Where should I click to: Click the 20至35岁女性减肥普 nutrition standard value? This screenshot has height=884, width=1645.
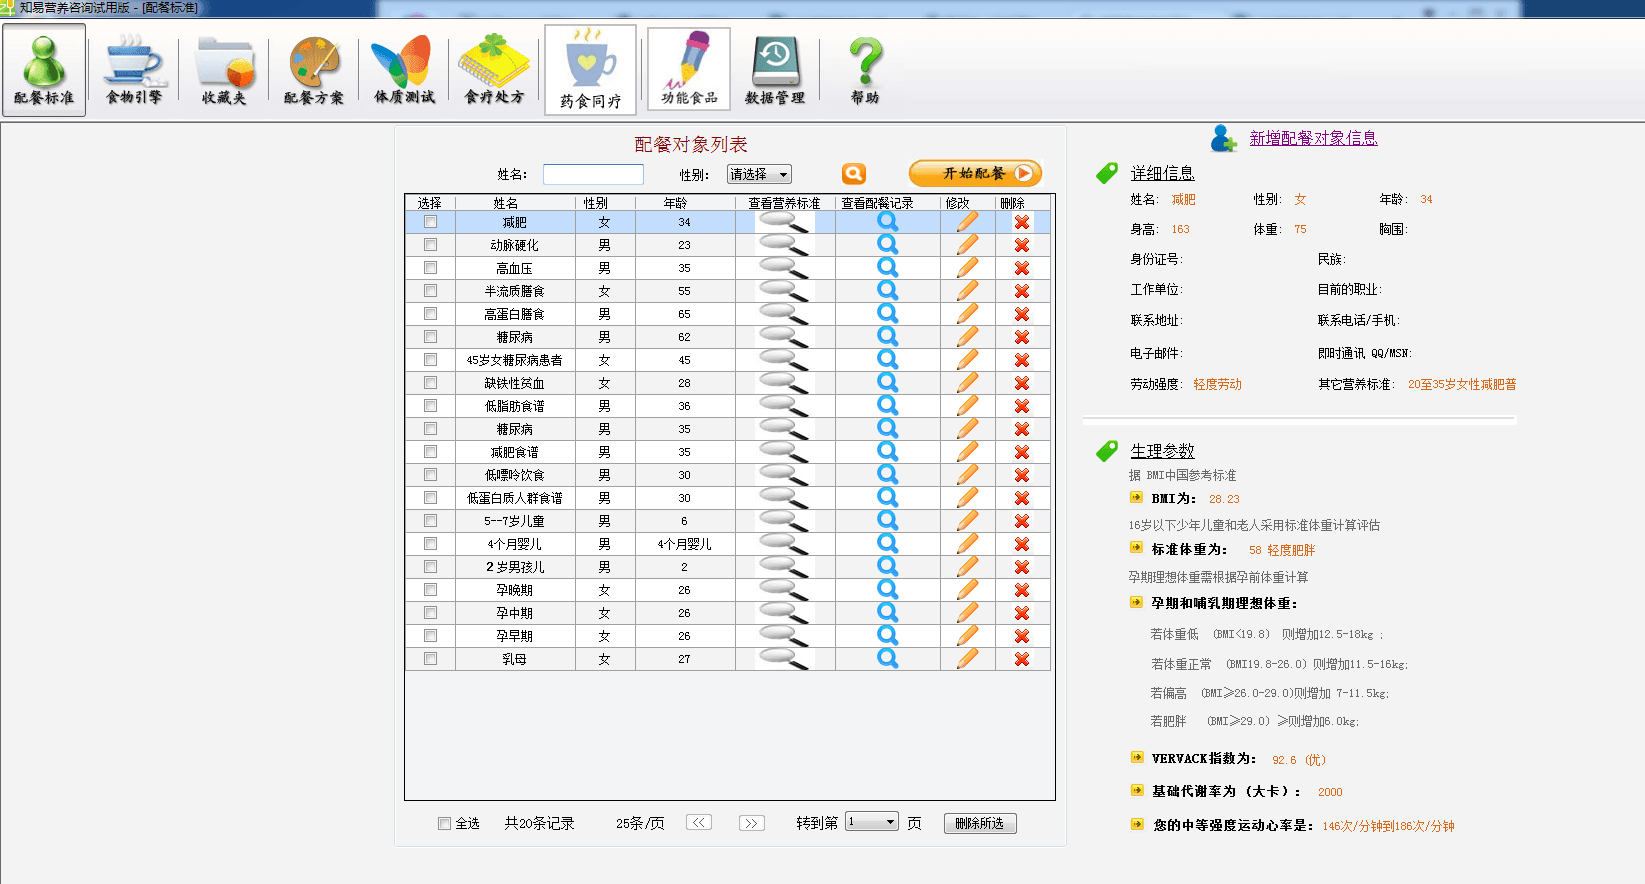pos(1462,384)
